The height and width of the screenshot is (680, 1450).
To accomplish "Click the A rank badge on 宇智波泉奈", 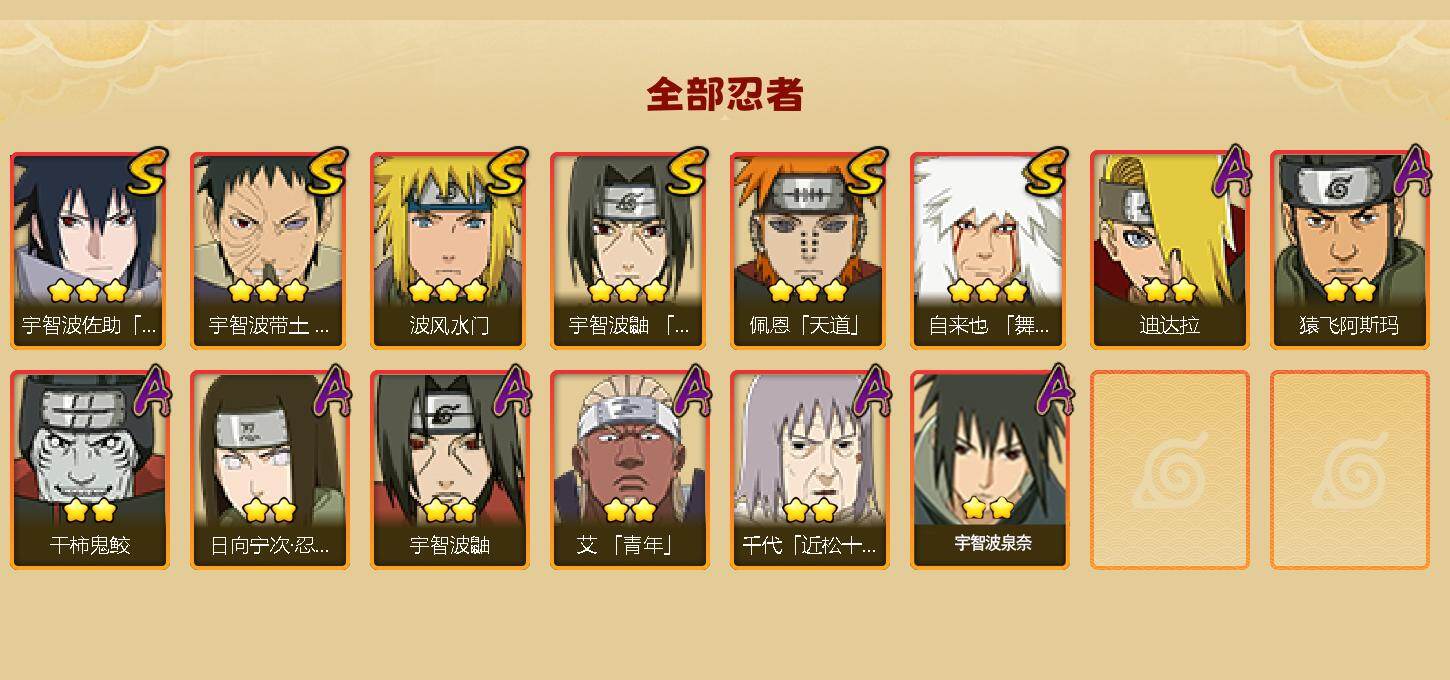I will point(1052,390).
